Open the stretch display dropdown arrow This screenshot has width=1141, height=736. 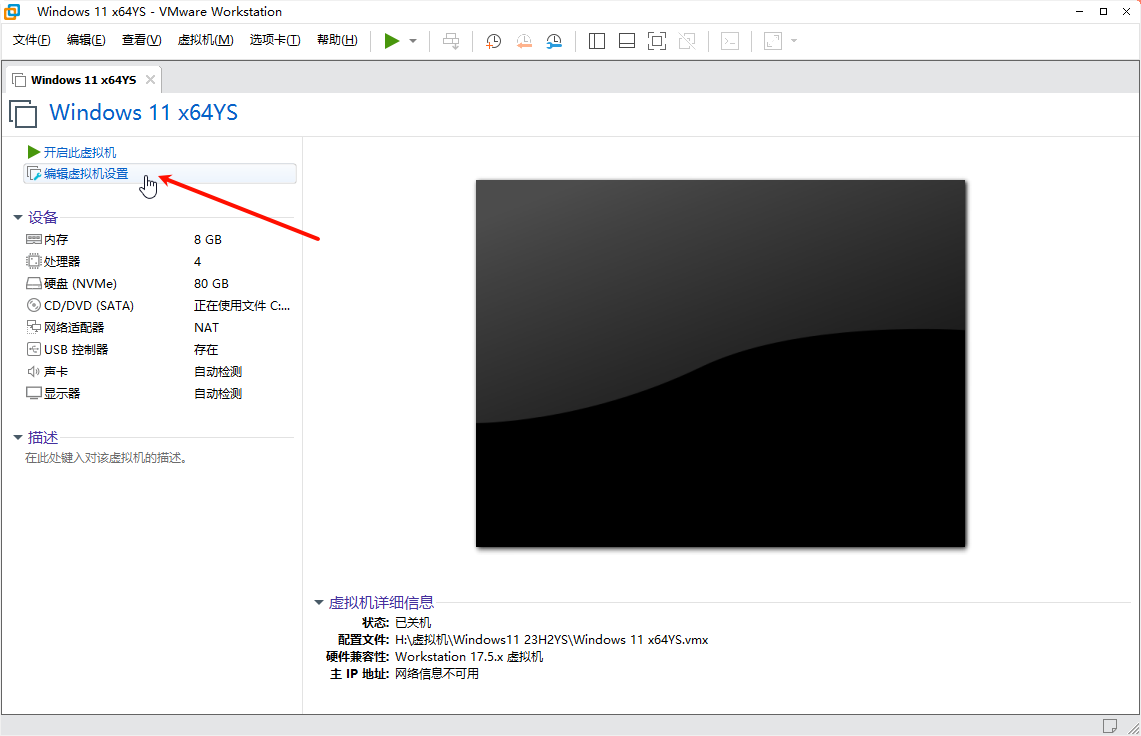794,41
